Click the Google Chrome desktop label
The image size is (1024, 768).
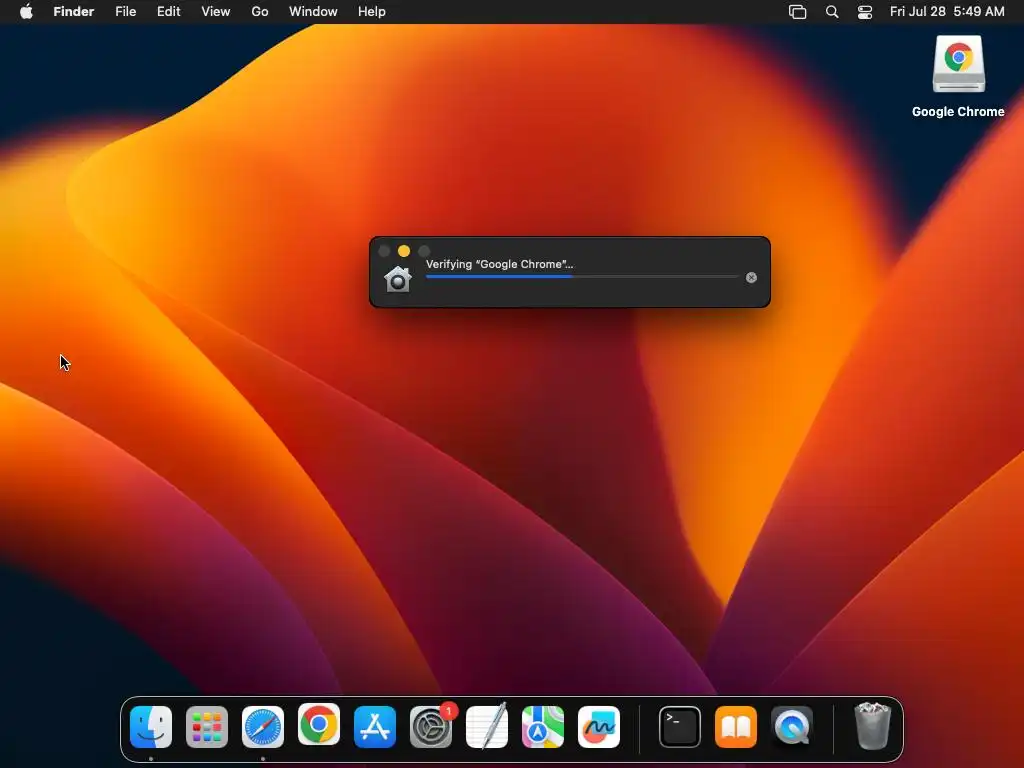point(958,112)
